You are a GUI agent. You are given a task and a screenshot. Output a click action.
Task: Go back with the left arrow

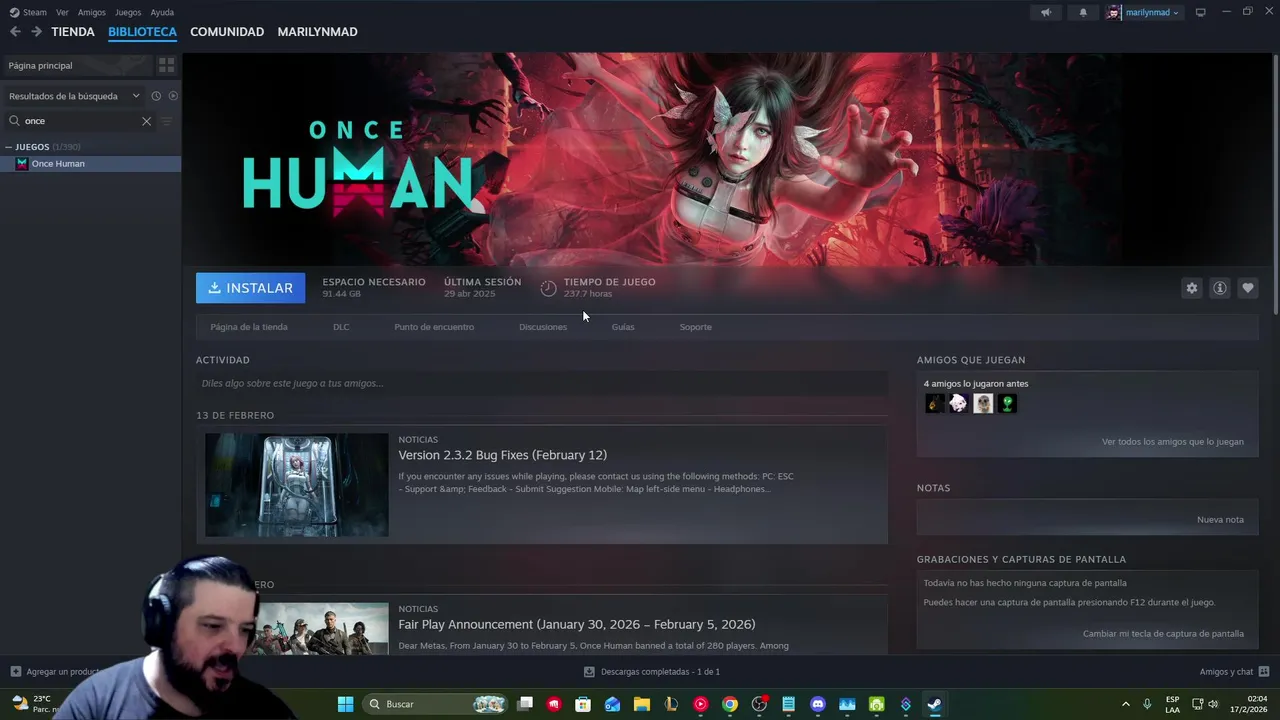pyautogui.click(x=15, y=32)
